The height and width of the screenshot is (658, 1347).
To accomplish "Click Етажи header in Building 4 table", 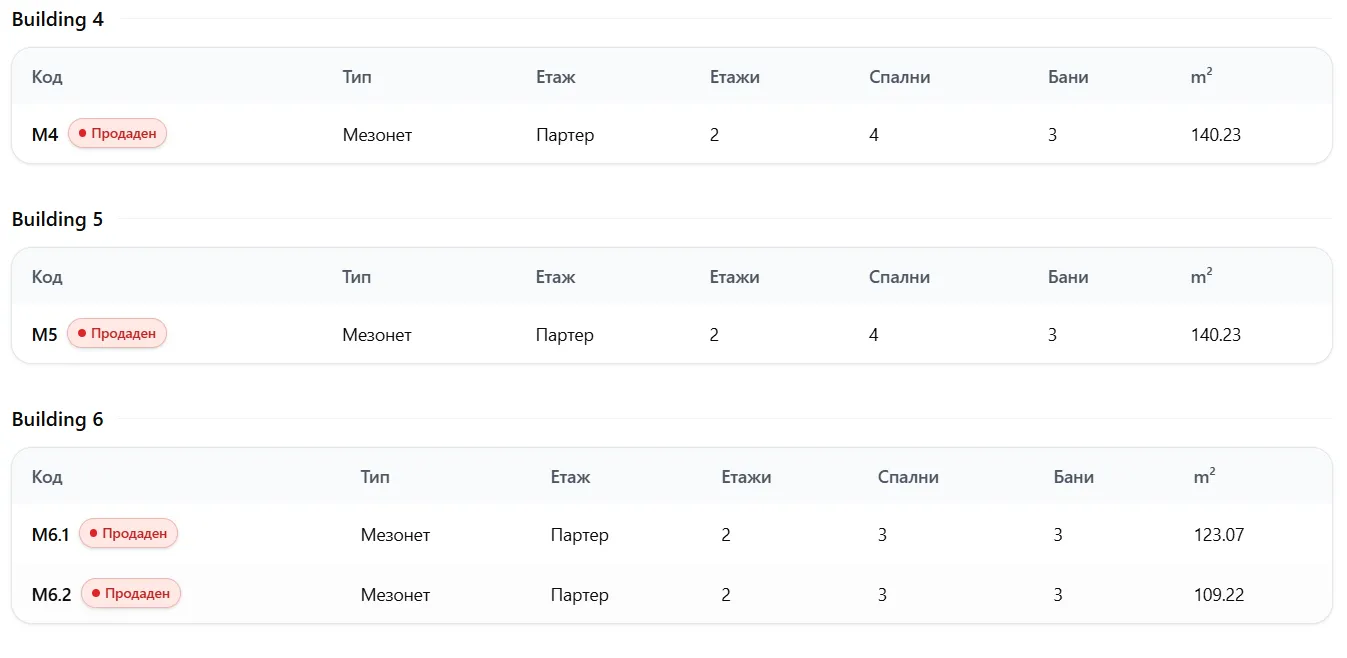I will 734,77.
